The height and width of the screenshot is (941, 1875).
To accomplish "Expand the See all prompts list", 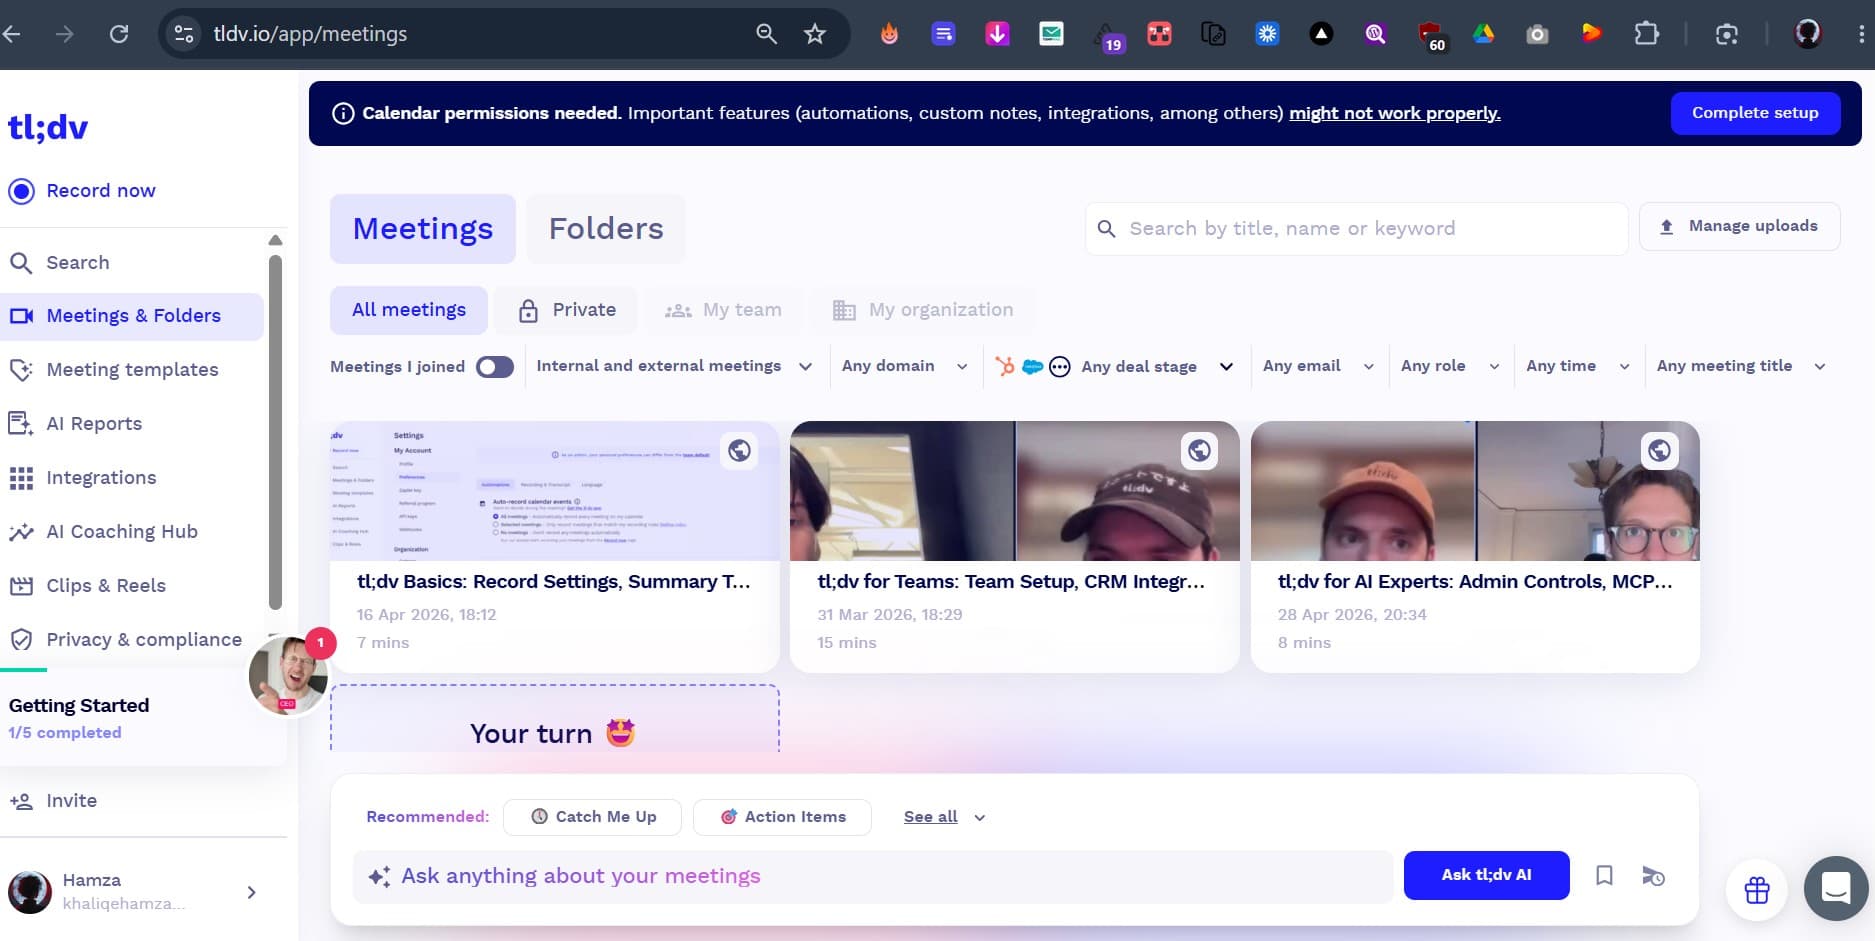I will (x=944, y=817).
